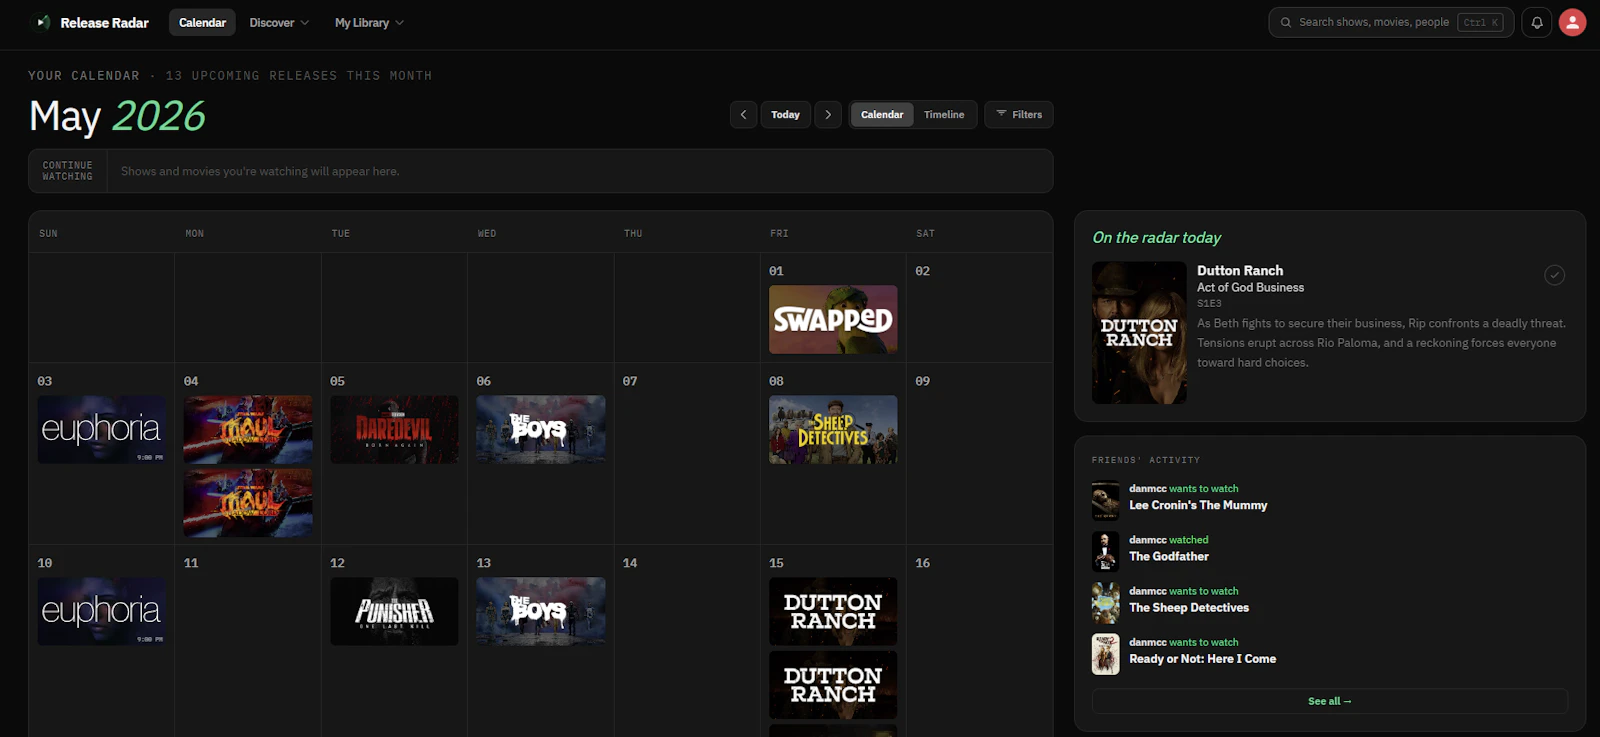Click the May 2026 heading
This screenshot has height=737, width=1600.
point(117,116)
